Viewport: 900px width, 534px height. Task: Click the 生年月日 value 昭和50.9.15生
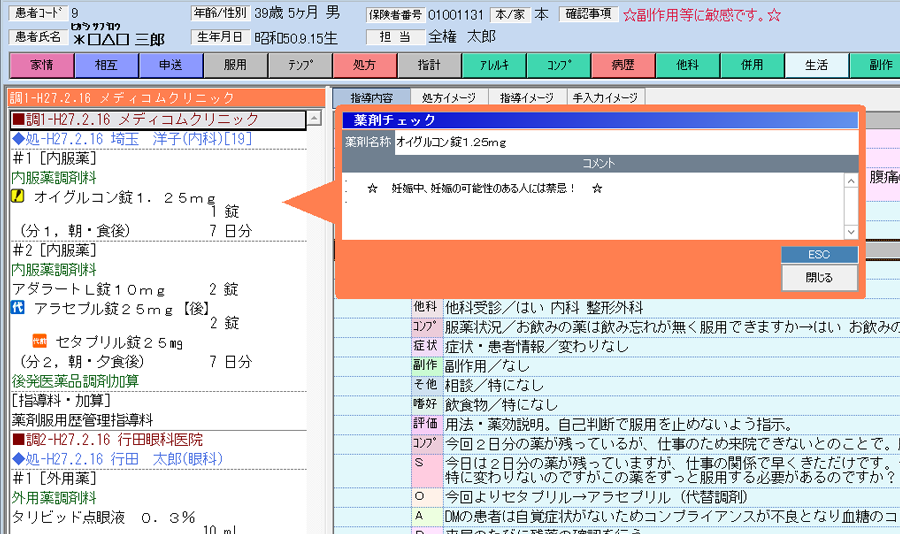(296, 38)
